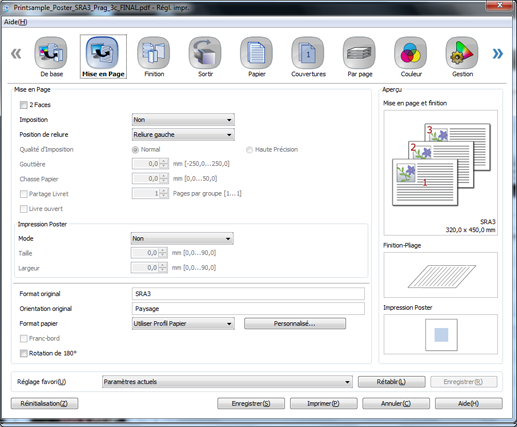Select the Par page icon
The height and width of the screenshot is (427, 517).
[x=359, y=53]
